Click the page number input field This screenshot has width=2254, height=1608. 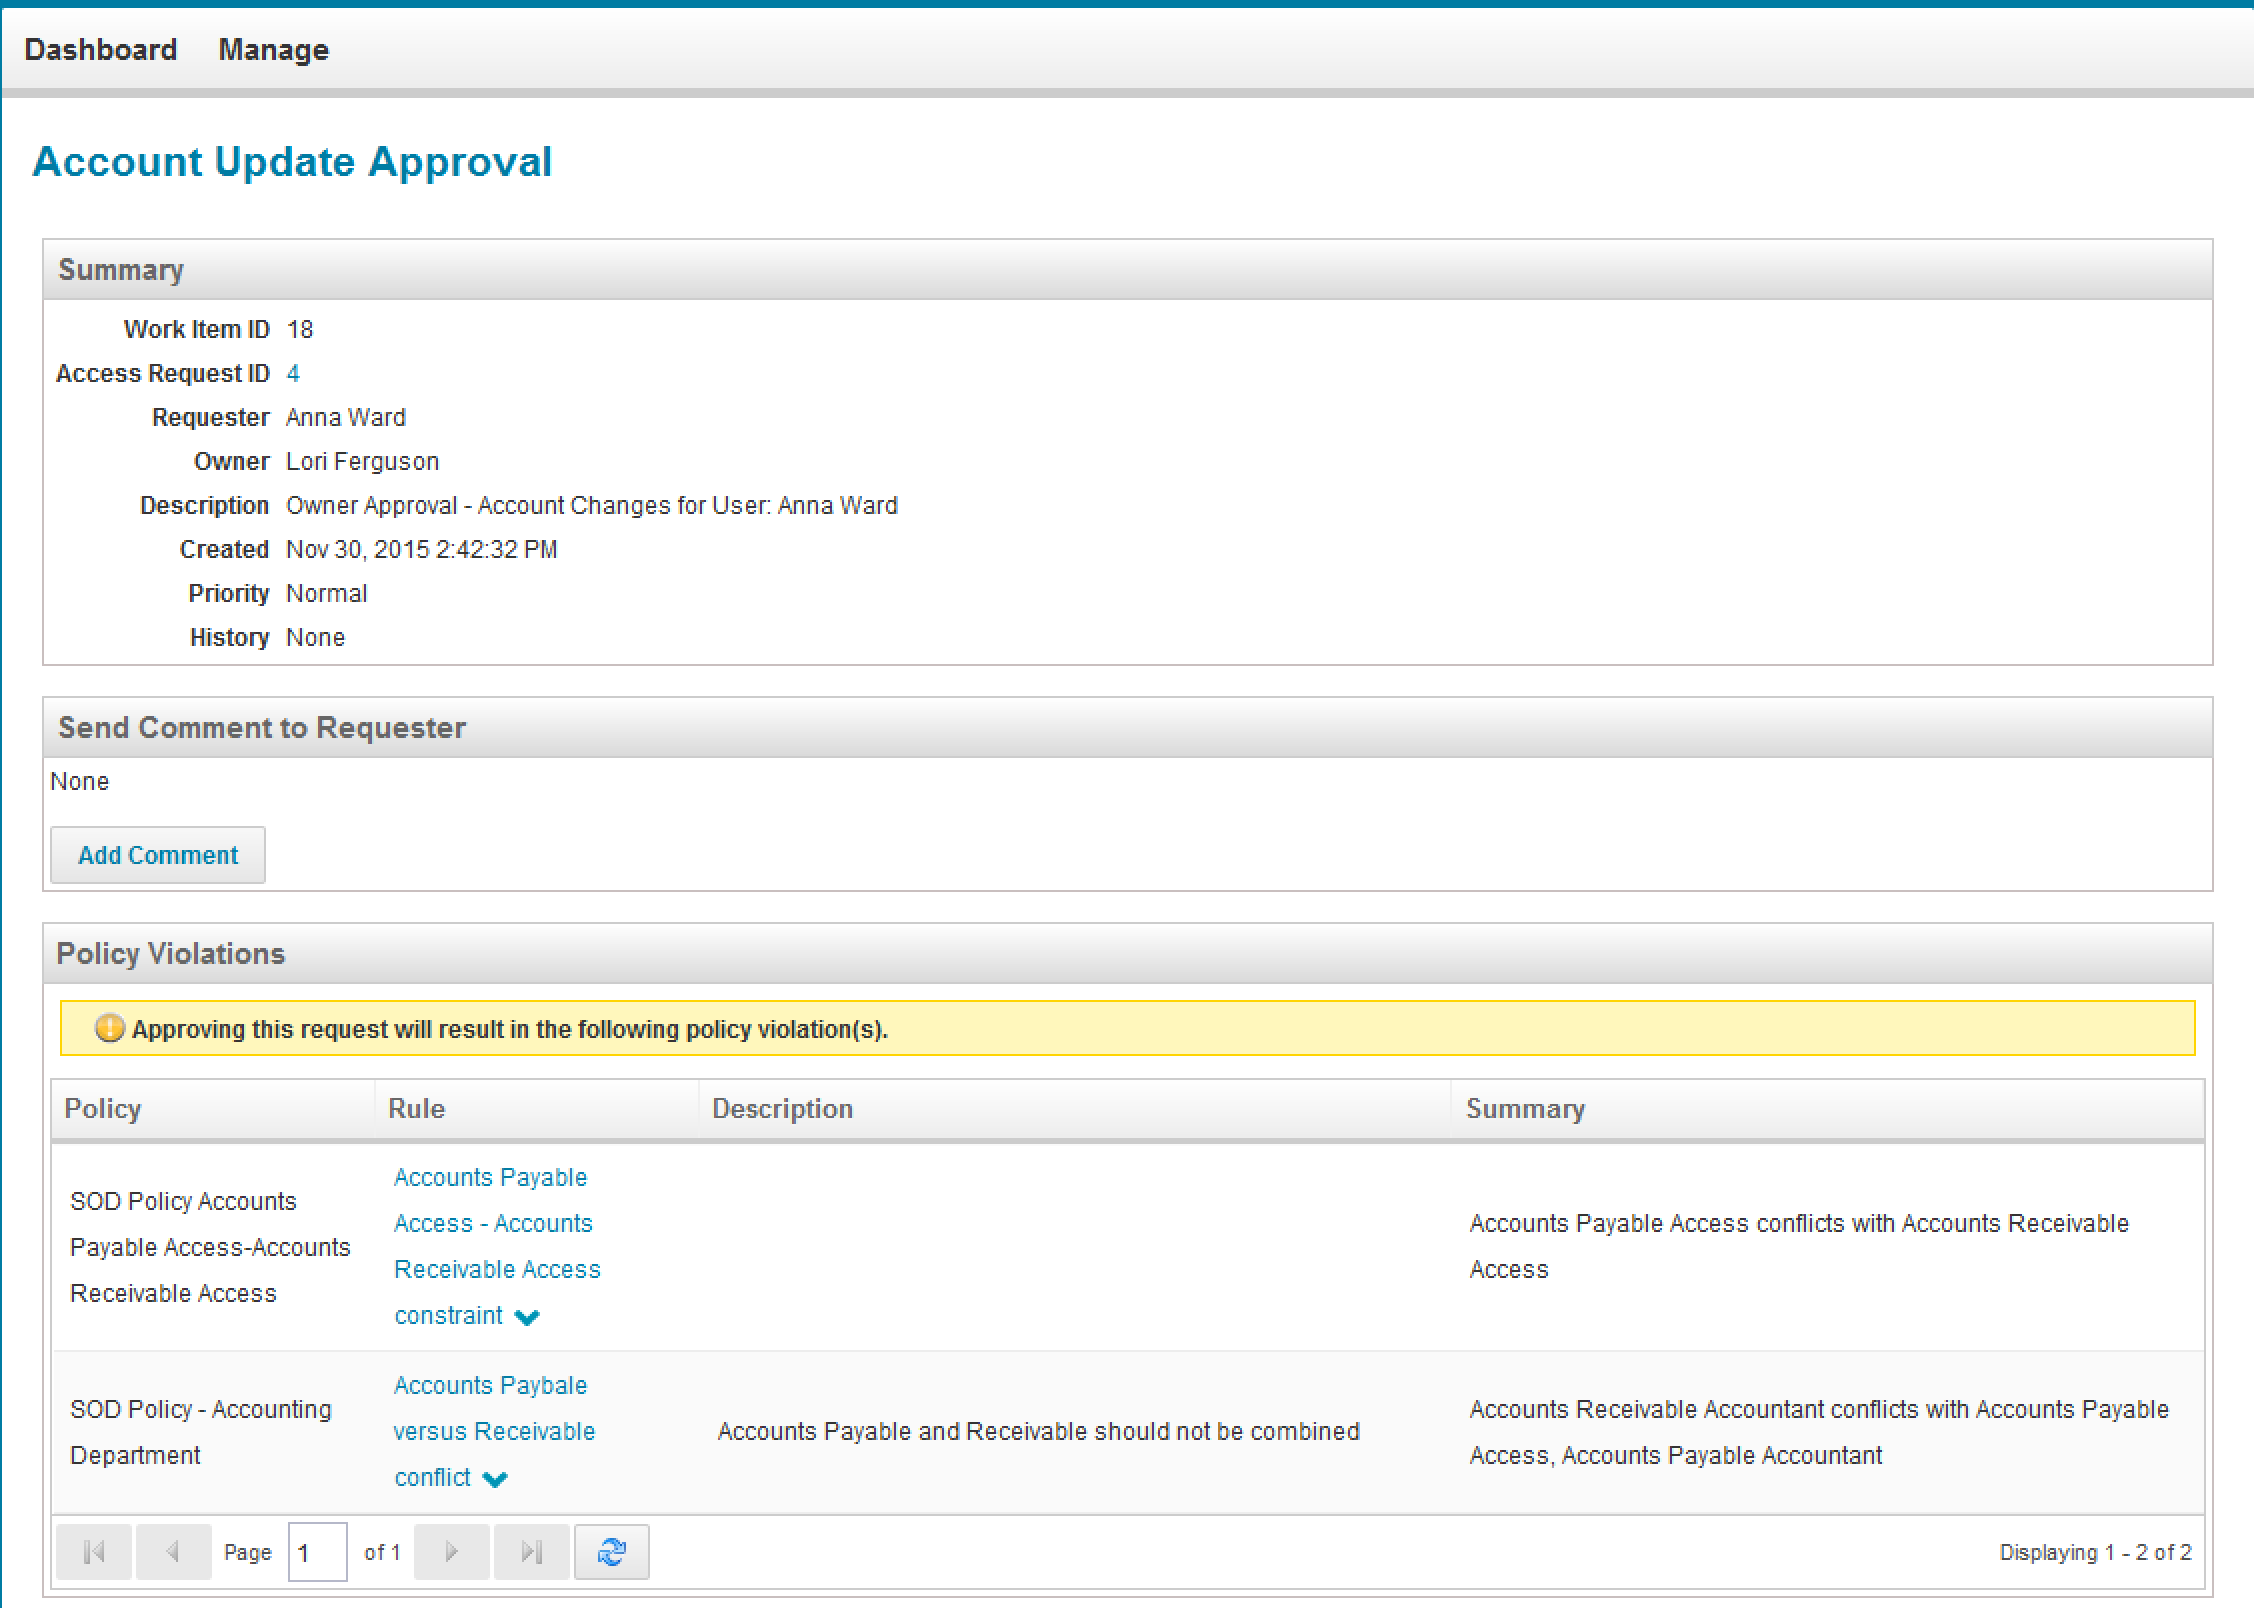click(318, 1552)
